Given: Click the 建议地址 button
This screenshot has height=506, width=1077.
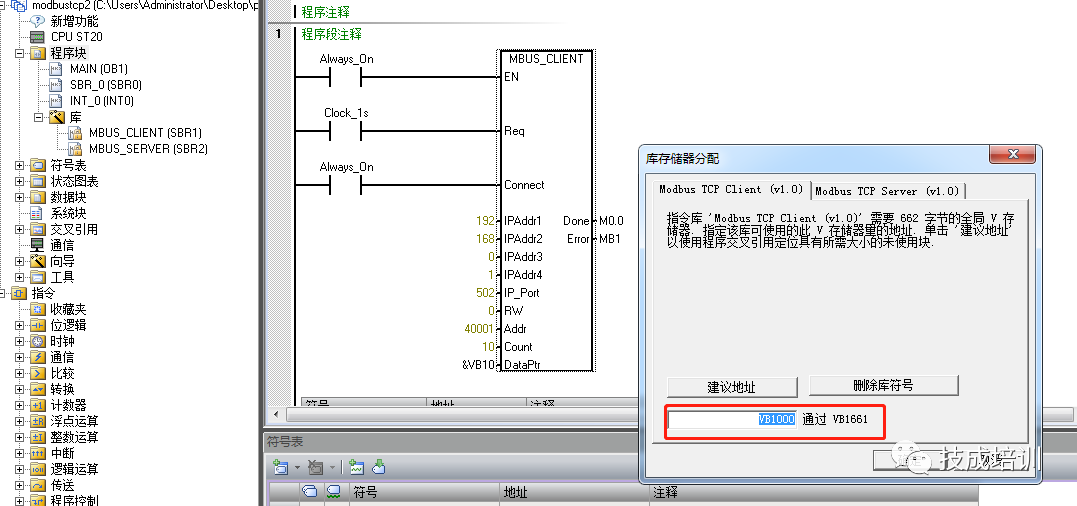Looking at the screenshot, I should 732,387.
